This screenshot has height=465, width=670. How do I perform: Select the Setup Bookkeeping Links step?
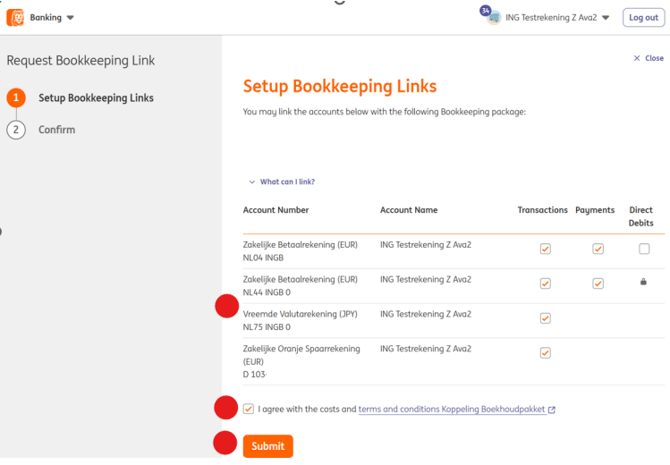coord(95,98)
